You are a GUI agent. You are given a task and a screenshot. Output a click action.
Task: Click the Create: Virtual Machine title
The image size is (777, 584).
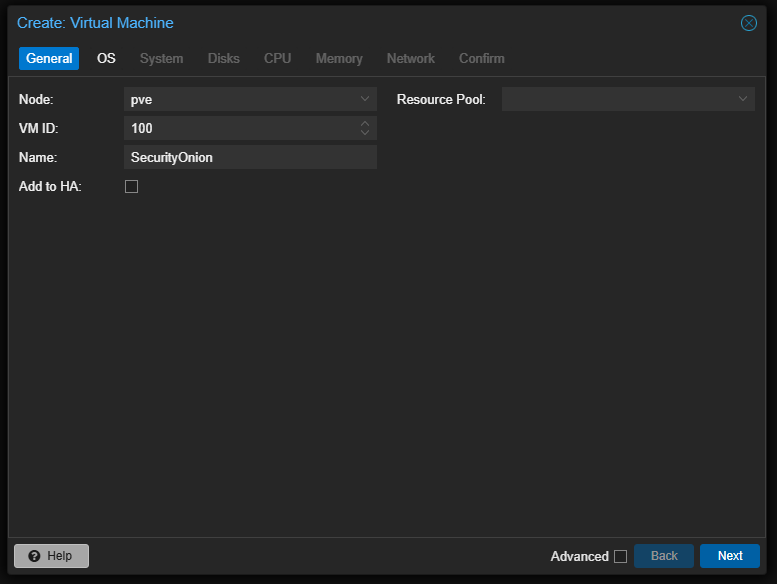click(x=95, y=23)
